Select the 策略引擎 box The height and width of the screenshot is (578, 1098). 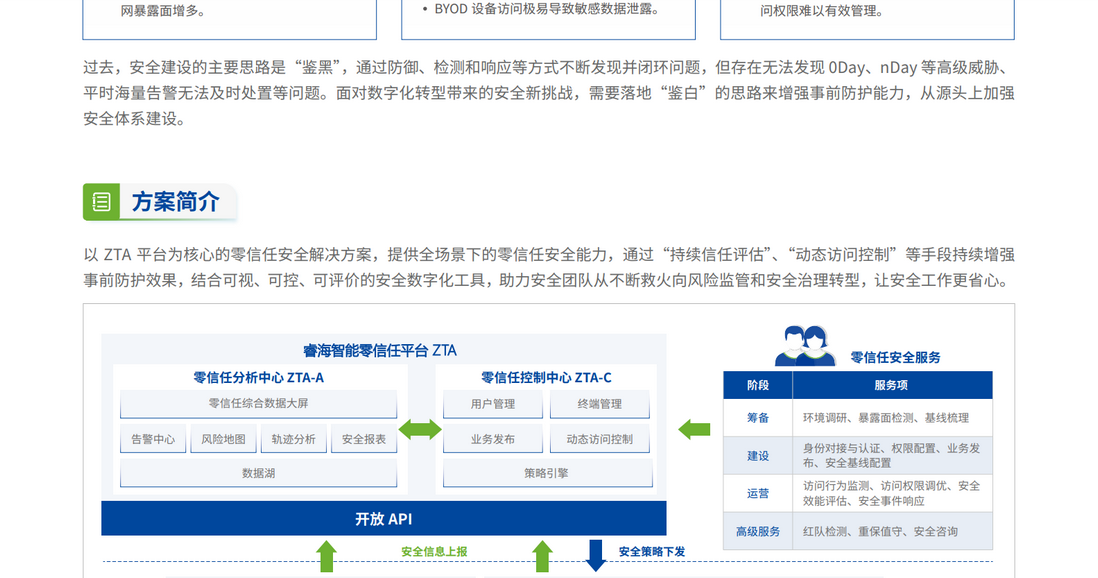[x=548, y=474]
